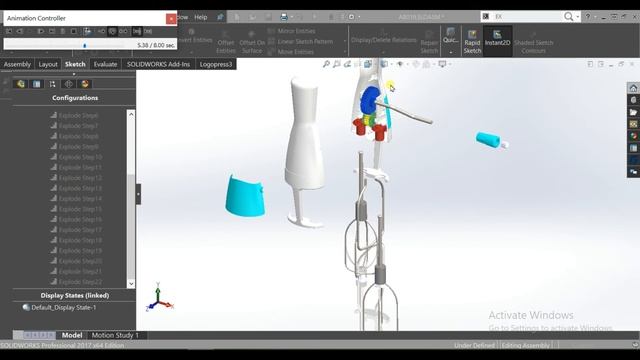Save the animation from Animation Controller

pos(87,31)
